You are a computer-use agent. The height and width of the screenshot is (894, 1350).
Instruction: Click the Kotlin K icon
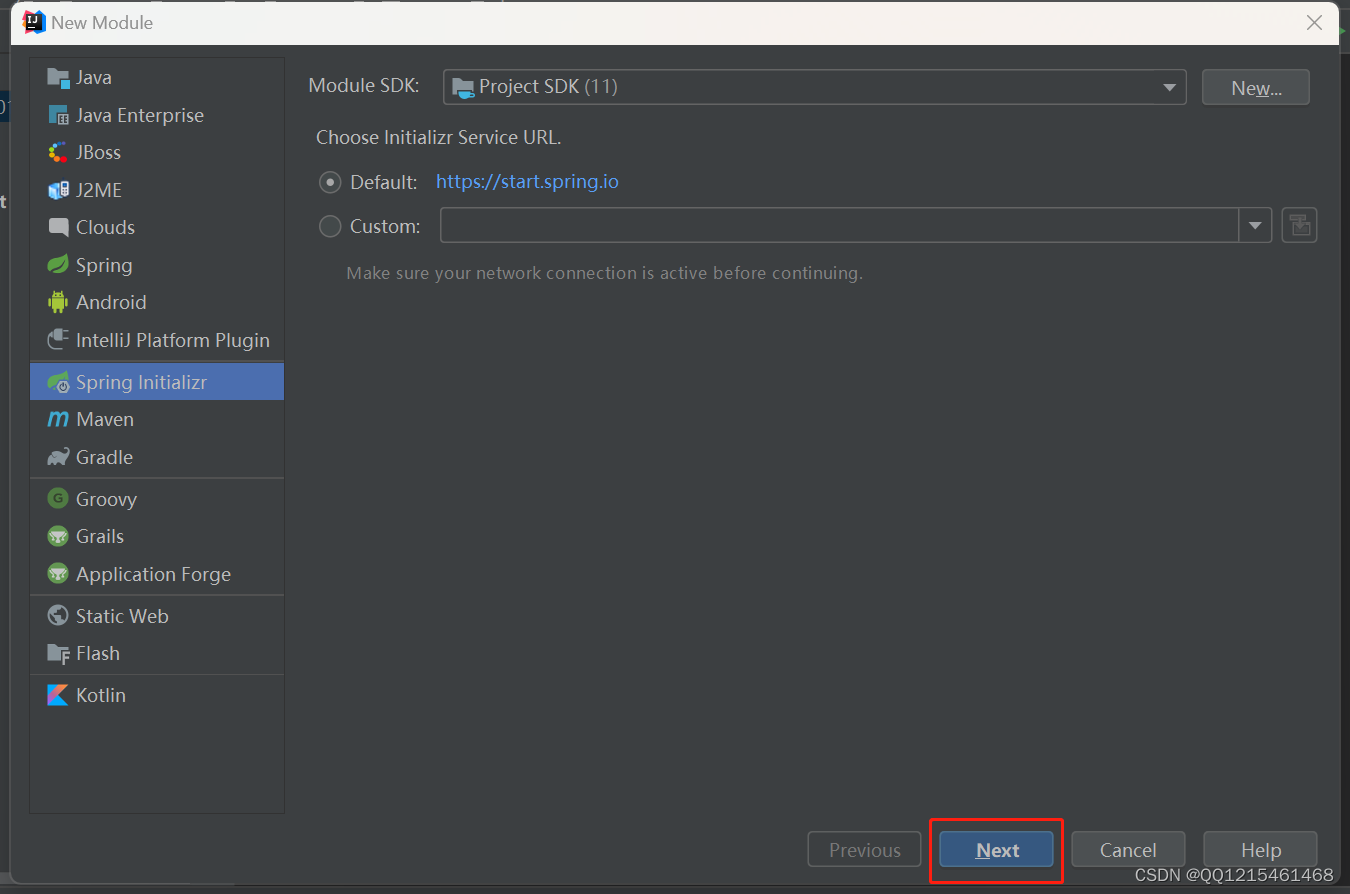tap(58, 695)
